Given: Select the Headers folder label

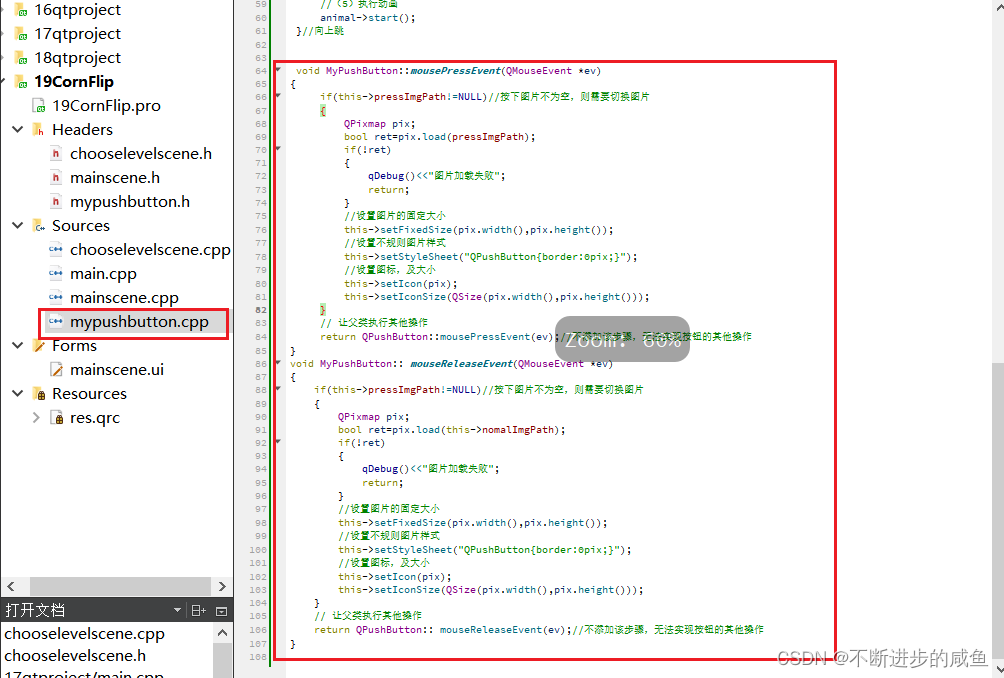Looking at the screenshot, I should 82,129.
